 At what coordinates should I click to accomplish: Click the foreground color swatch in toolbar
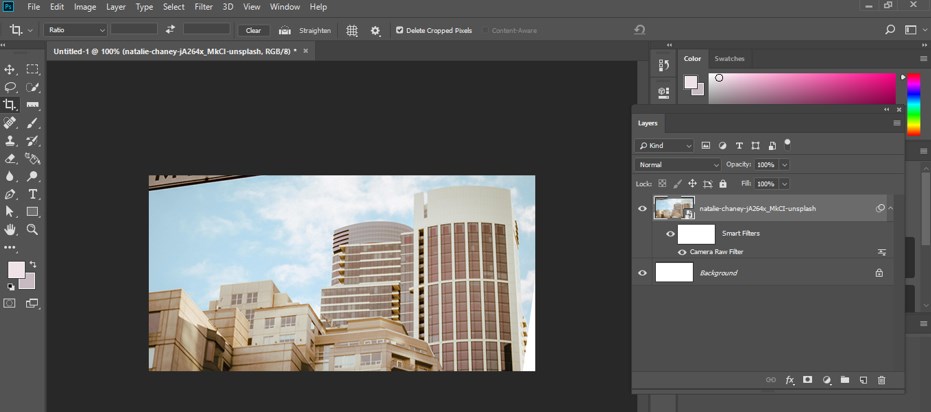16,270
